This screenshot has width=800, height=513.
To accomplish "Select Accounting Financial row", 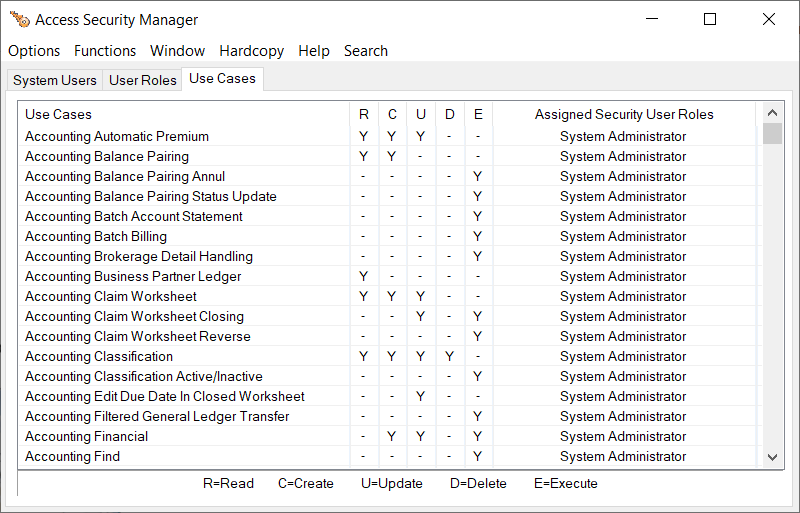I will pyautogui.click(x=390, y=436).
